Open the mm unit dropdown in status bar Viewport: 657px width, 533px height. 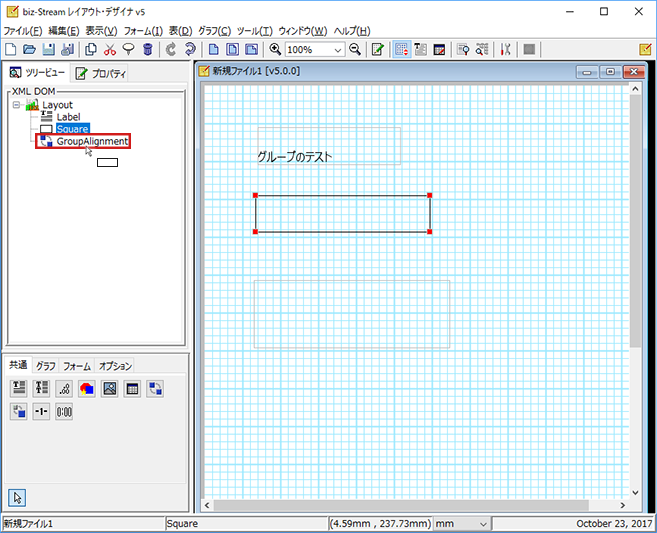point(483,524)
